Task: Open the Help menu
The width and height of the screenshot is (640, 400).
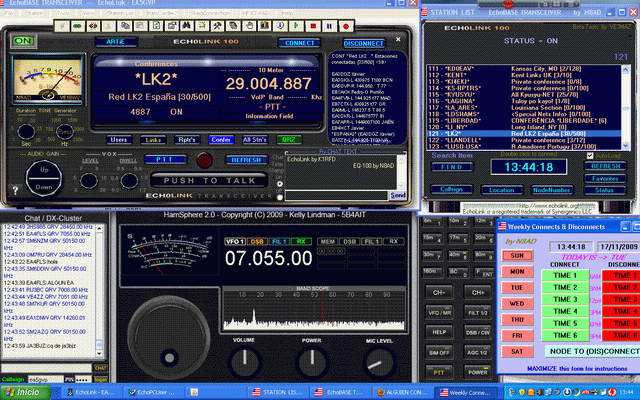Action: (287, 13)
